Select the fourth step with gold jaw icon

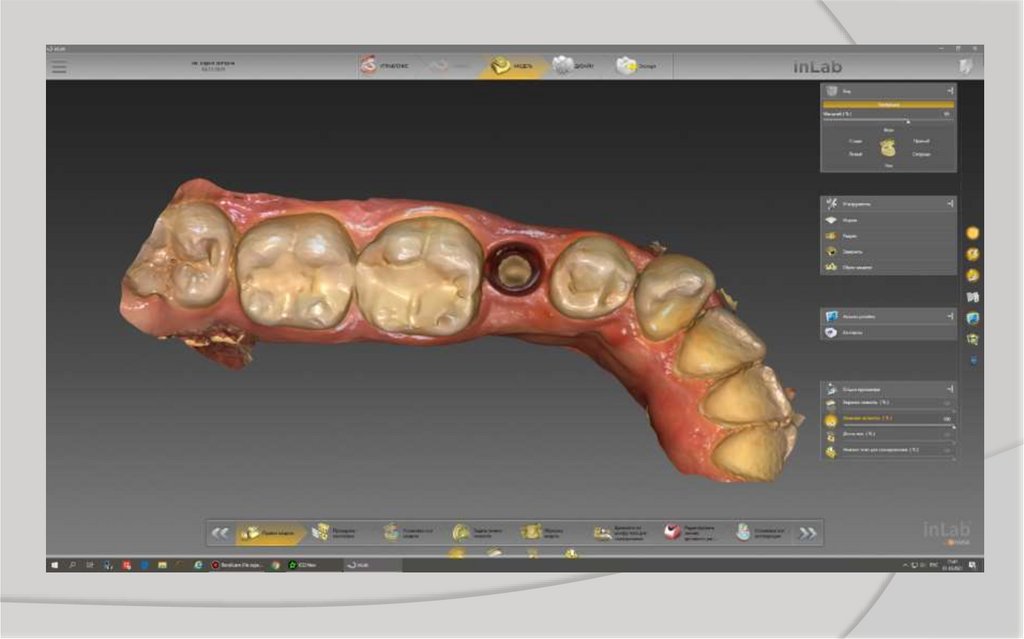[x=478, y=532]
